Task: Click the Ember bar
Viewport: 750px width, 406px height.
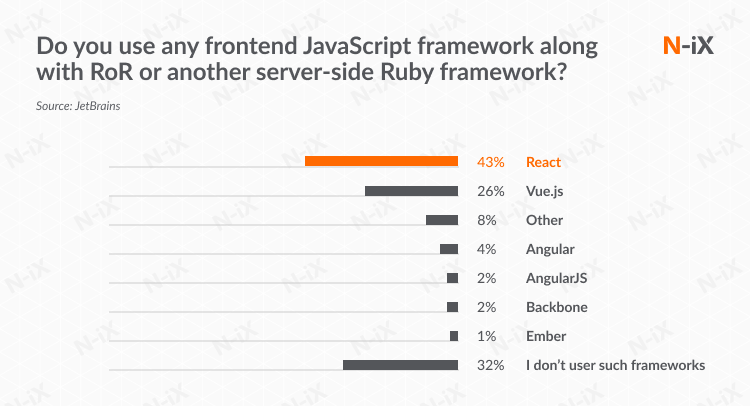Action: 454,336
